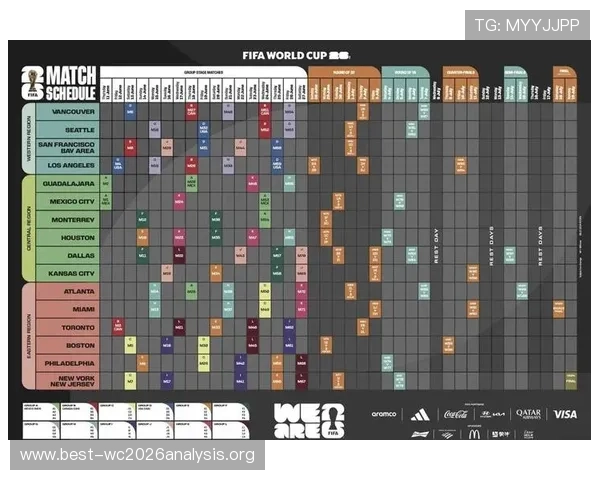This screenshot has width=600, height=480.
Task: Select the Final header
Action: pos(564,72)
